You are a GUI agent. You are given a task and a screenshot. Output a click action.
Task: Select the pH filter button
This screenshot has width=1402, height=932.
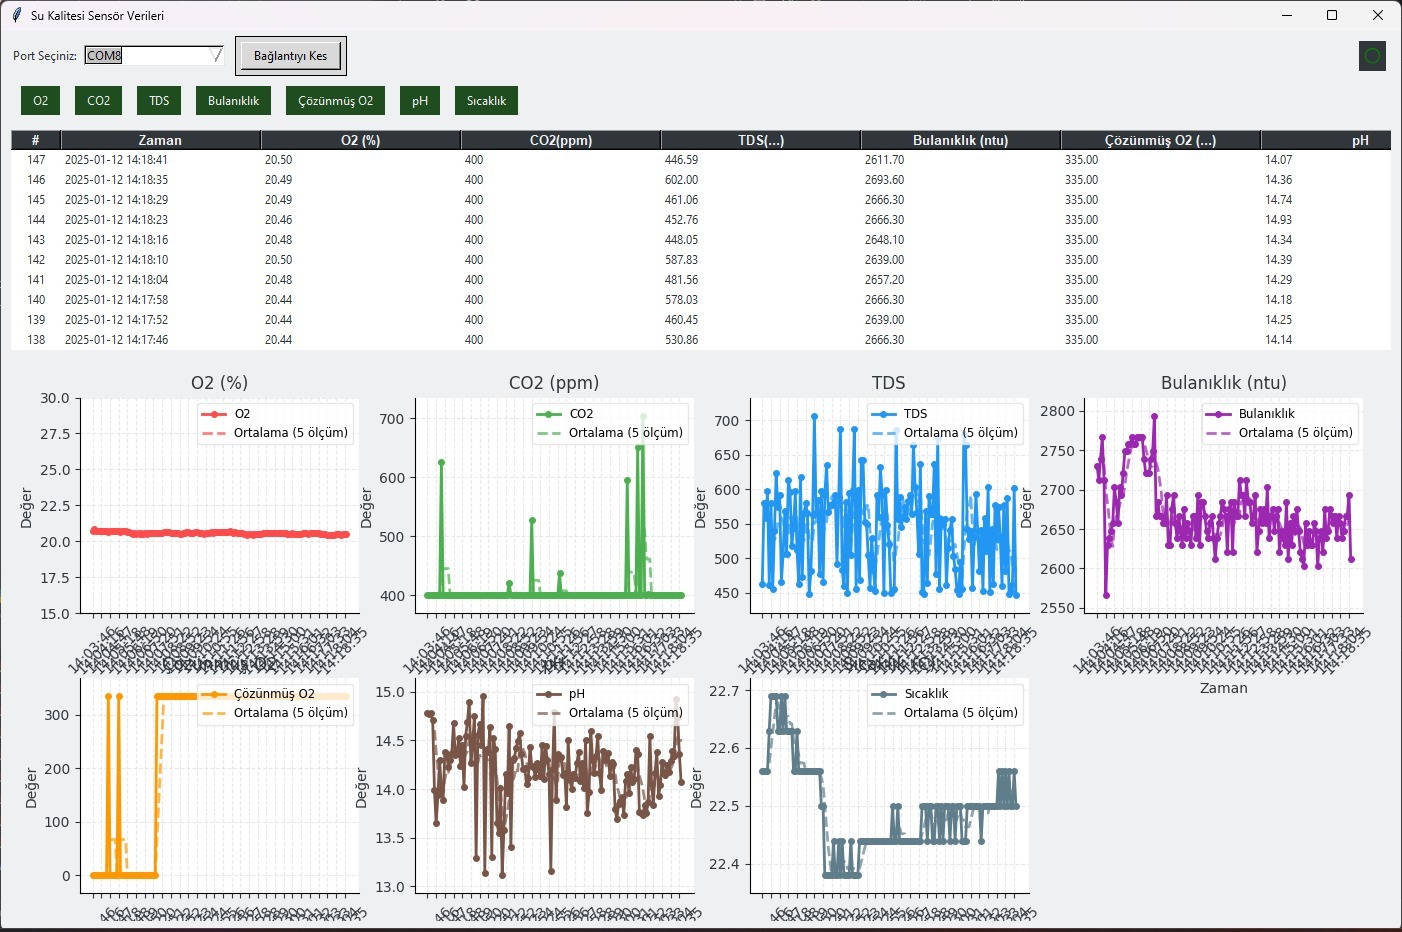click(x=420, y=100)
